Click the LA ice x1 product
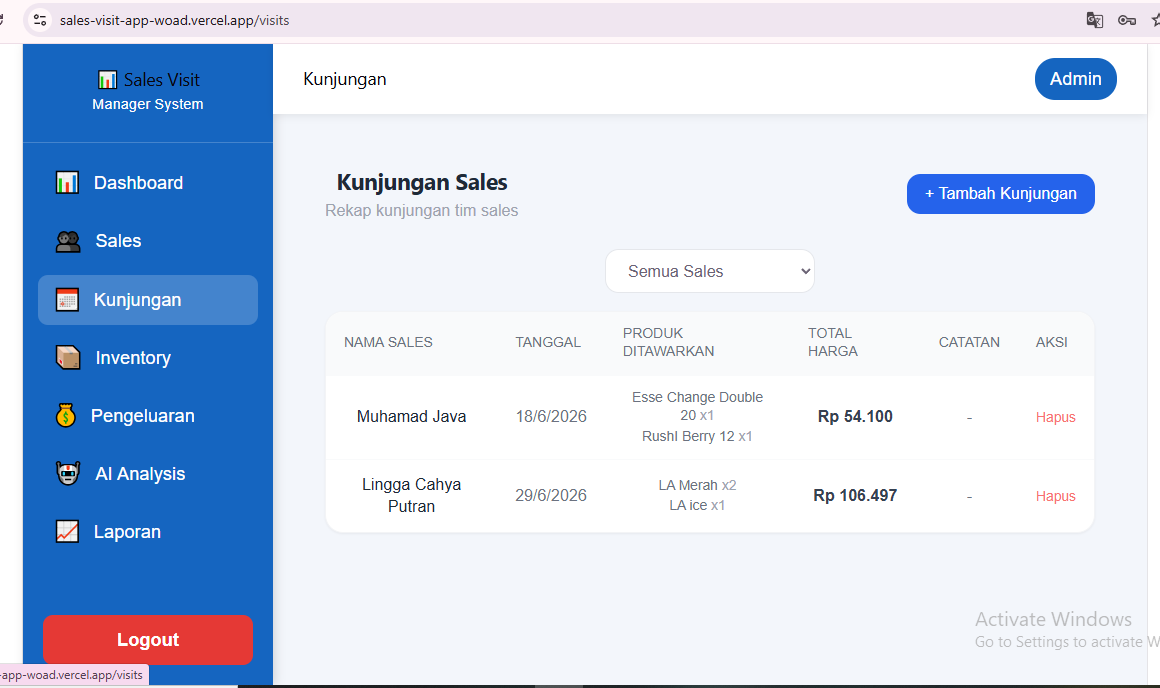Image resolution: width=1160 pixels, height=688 pixels. [x=697, y=505]
